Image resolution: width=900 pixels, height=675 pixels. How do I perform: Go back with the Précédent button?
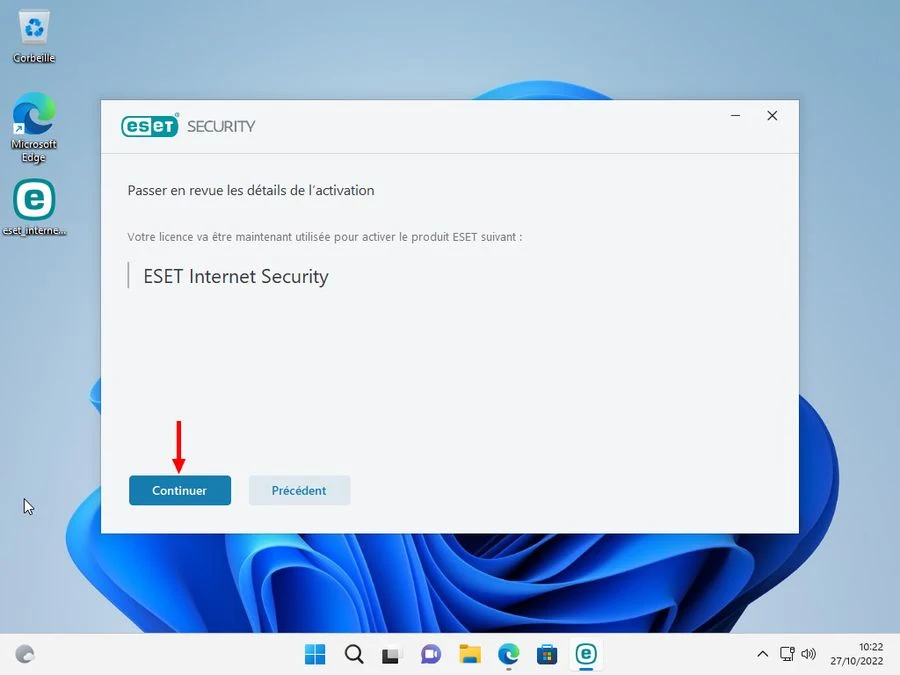pos(299,490)
